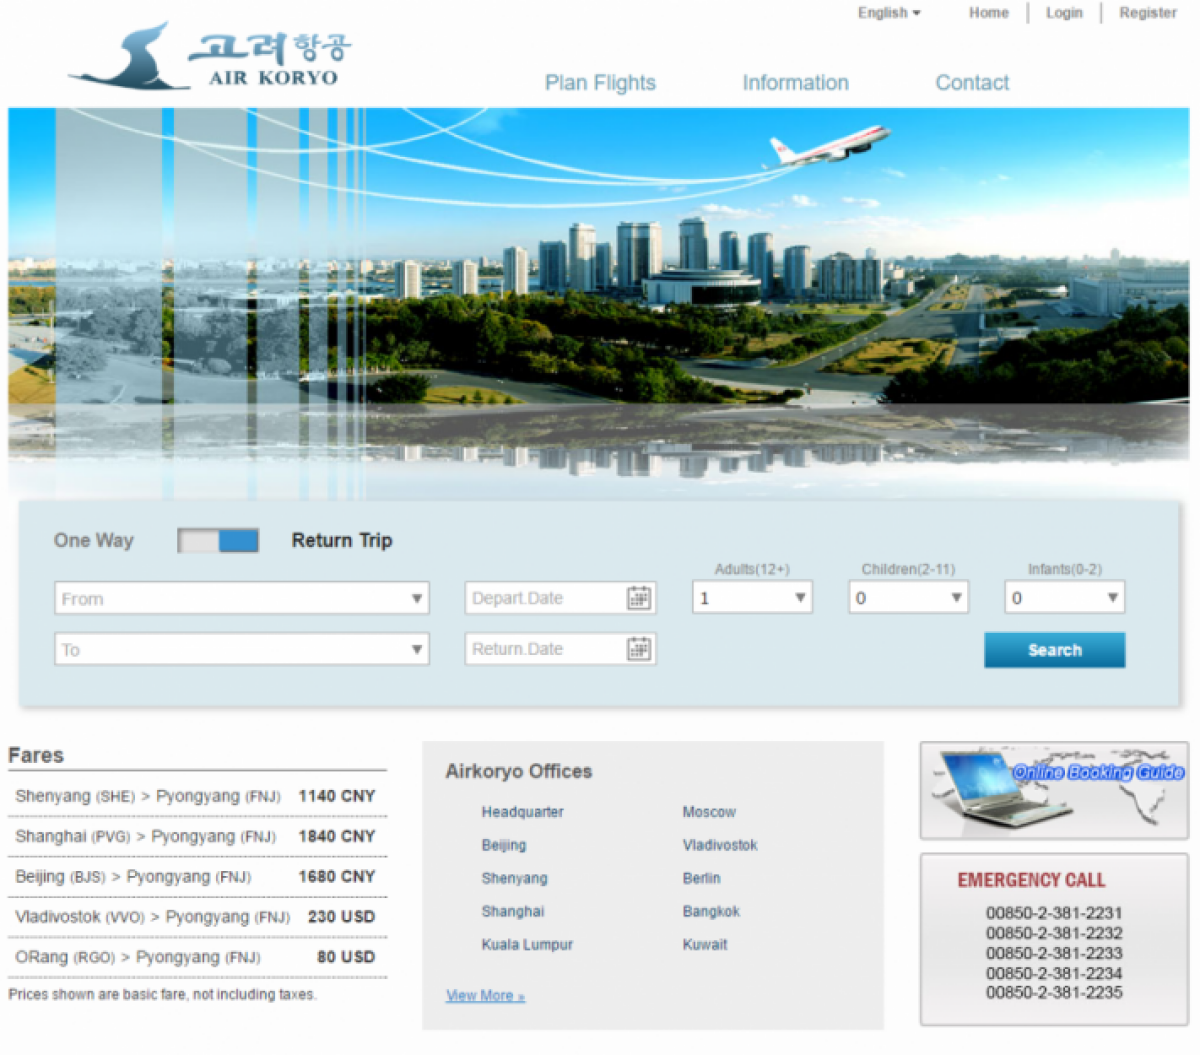Open the Plan Flights menu
This screenshot has height=1055, width=1200.
coord(599,83)
